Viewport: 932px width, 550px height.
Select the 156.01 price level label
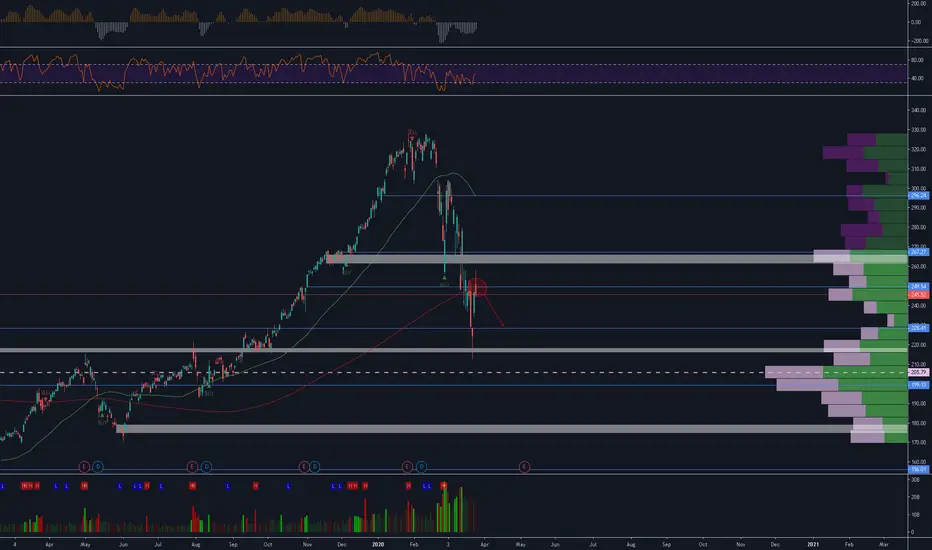click(x=918, y=470)
